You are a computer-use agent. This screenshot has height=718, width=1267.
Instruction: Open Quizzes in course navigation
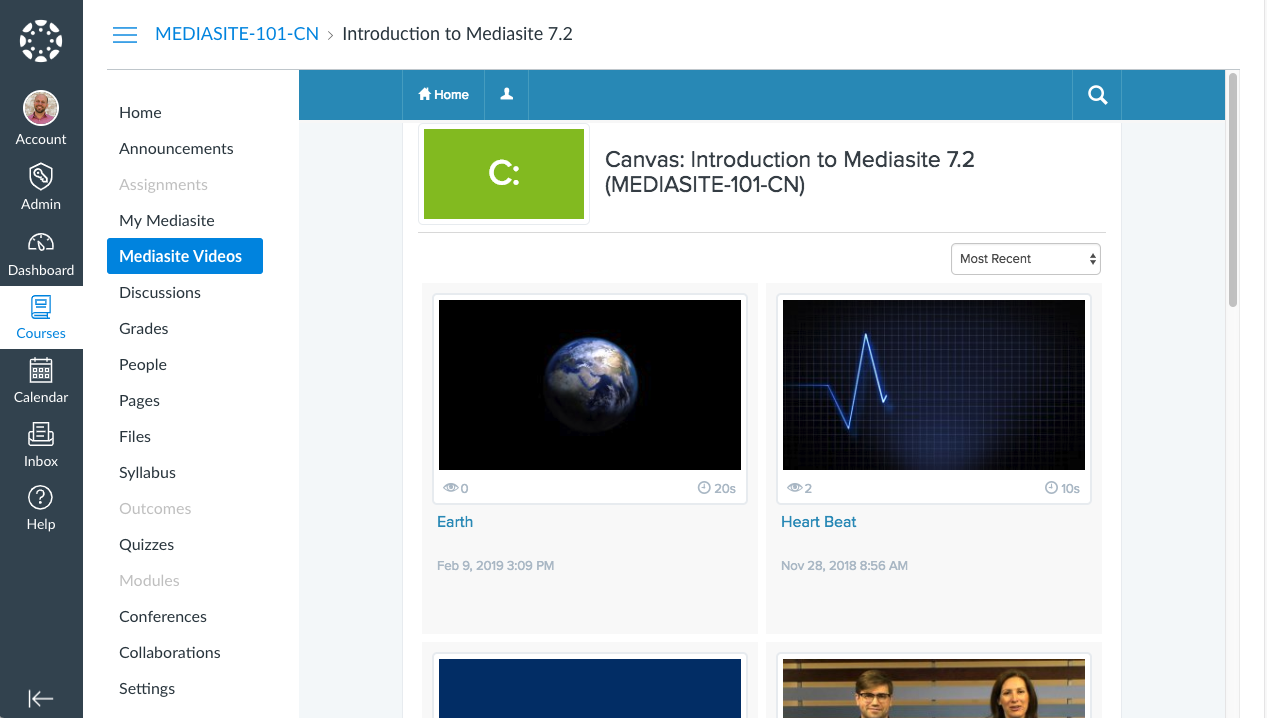pos(146,545)
